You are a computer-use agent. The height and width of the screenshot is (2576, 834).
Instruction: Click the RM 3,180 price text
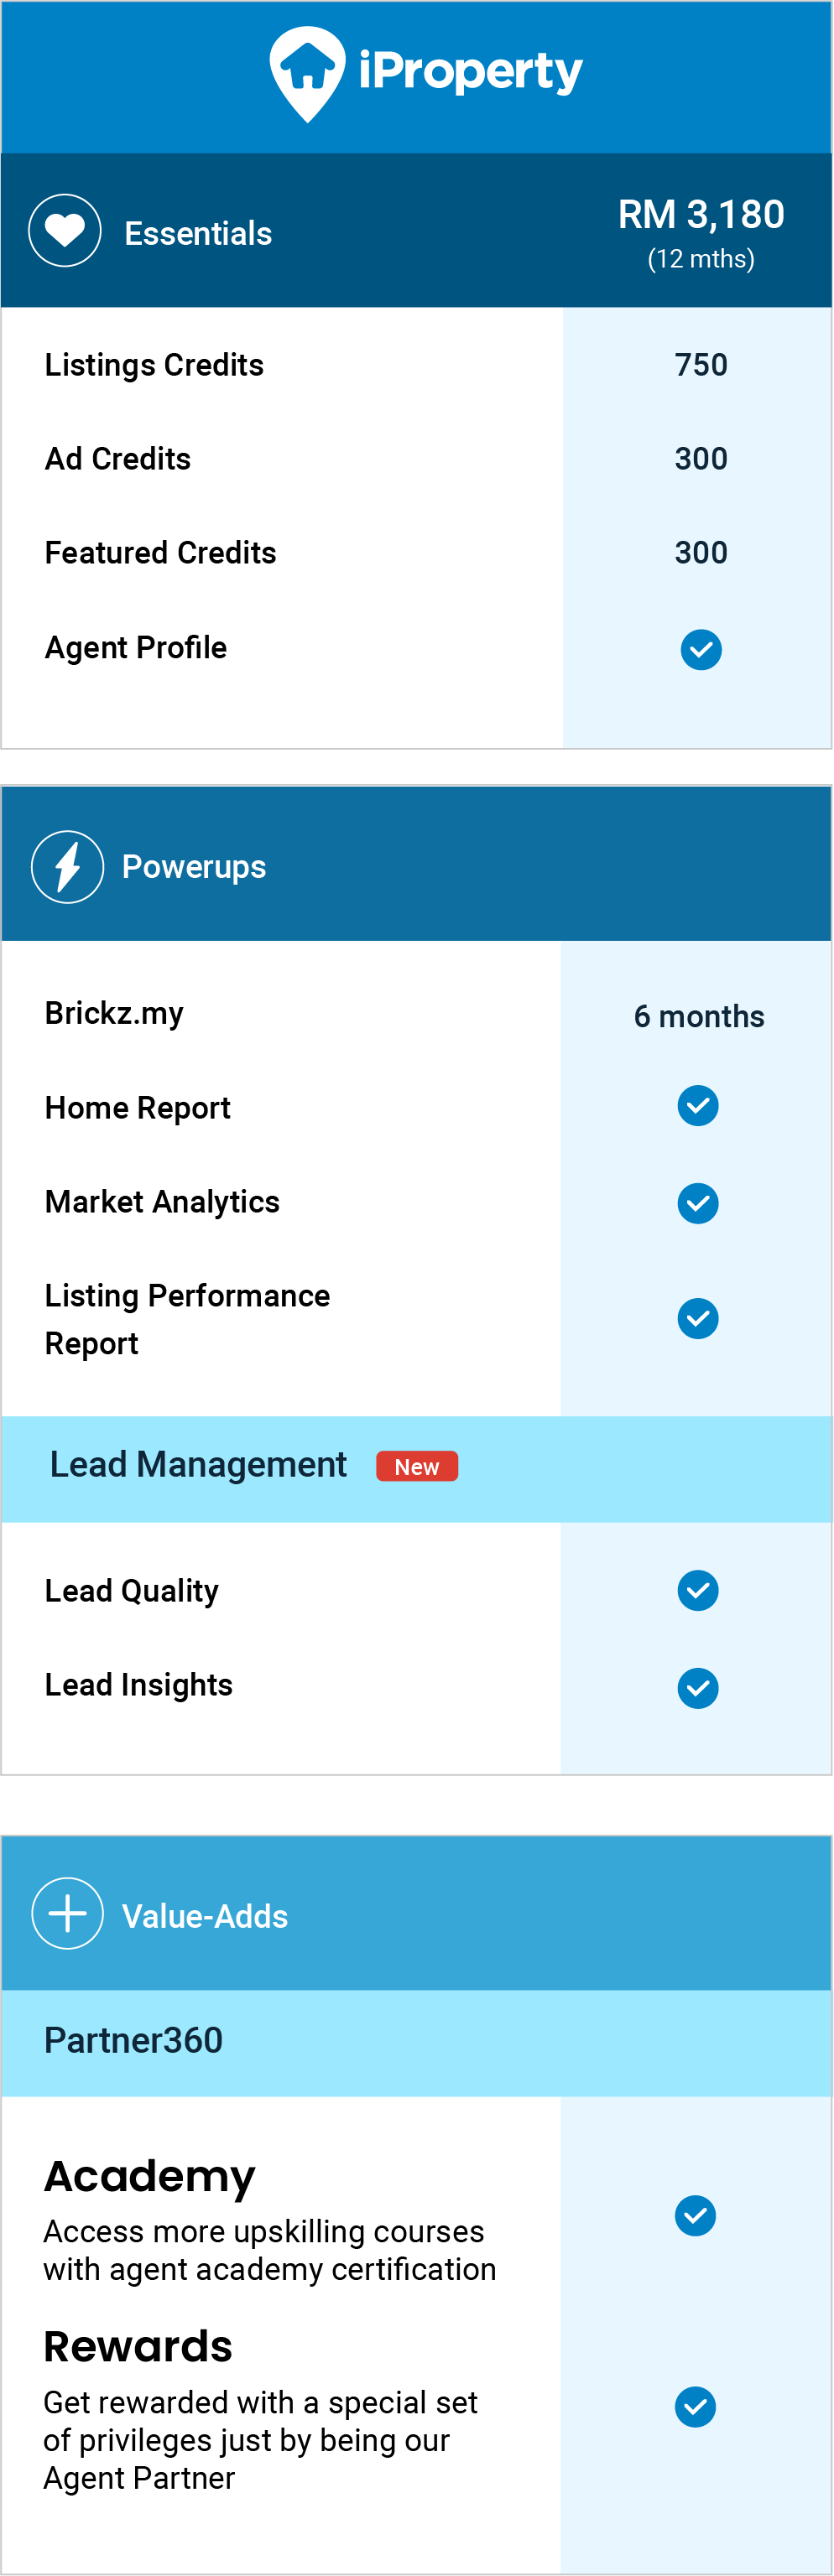coord(701,214)
